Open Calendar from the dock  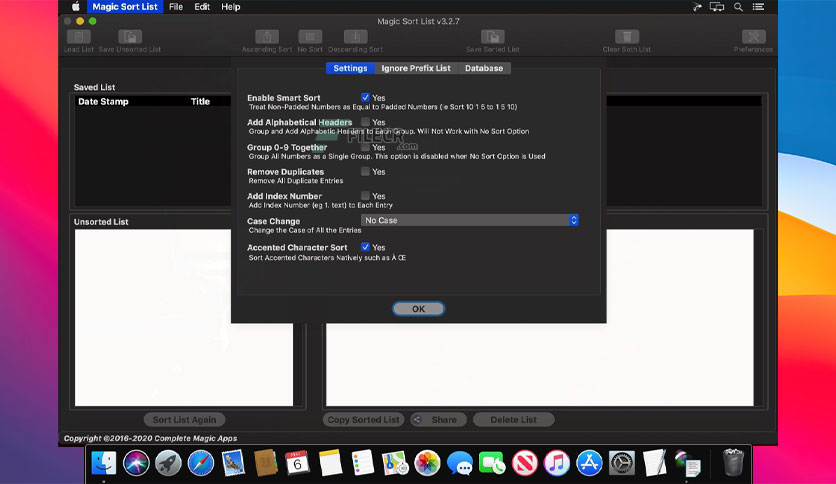298,463
